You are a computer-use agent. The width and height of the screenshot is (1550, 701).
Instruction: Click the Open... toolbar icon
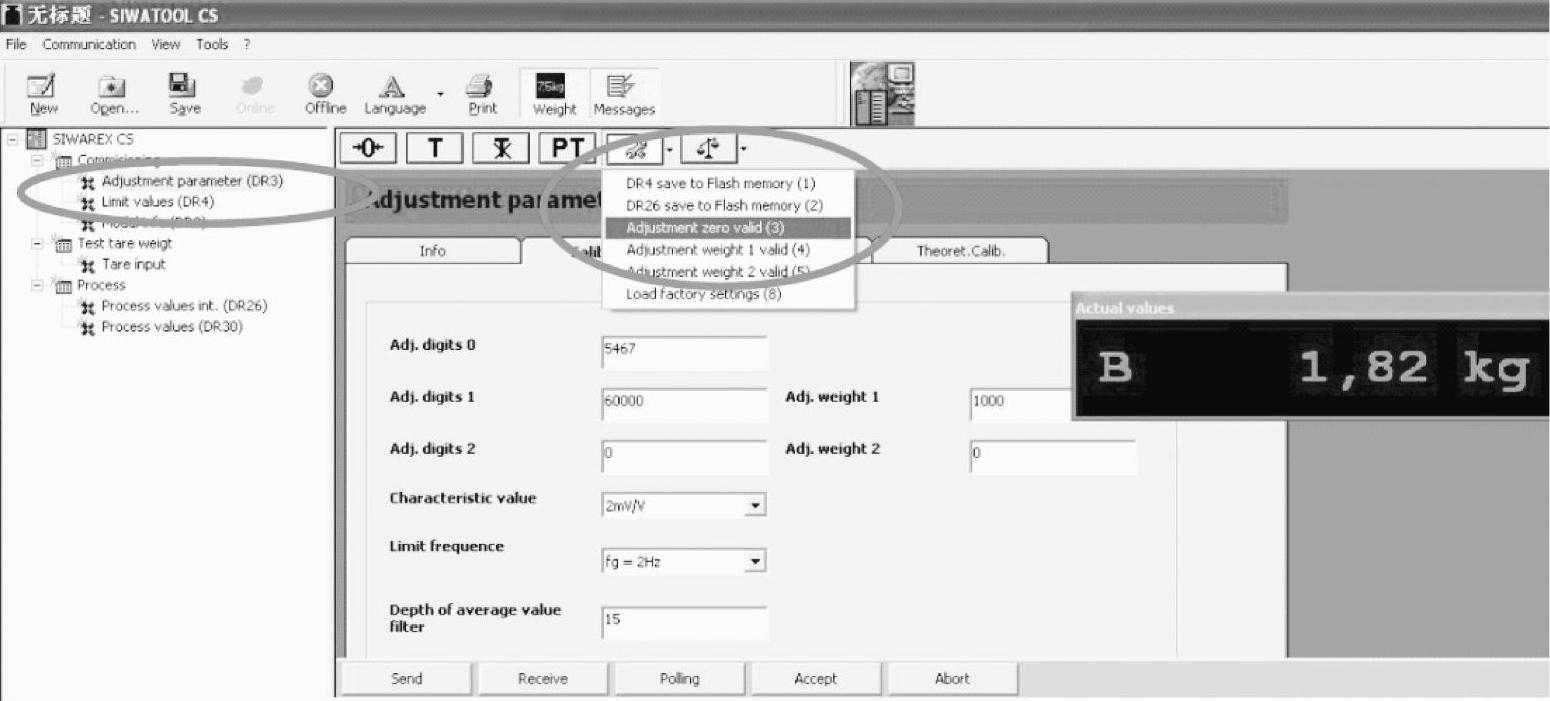click(114, 94)
